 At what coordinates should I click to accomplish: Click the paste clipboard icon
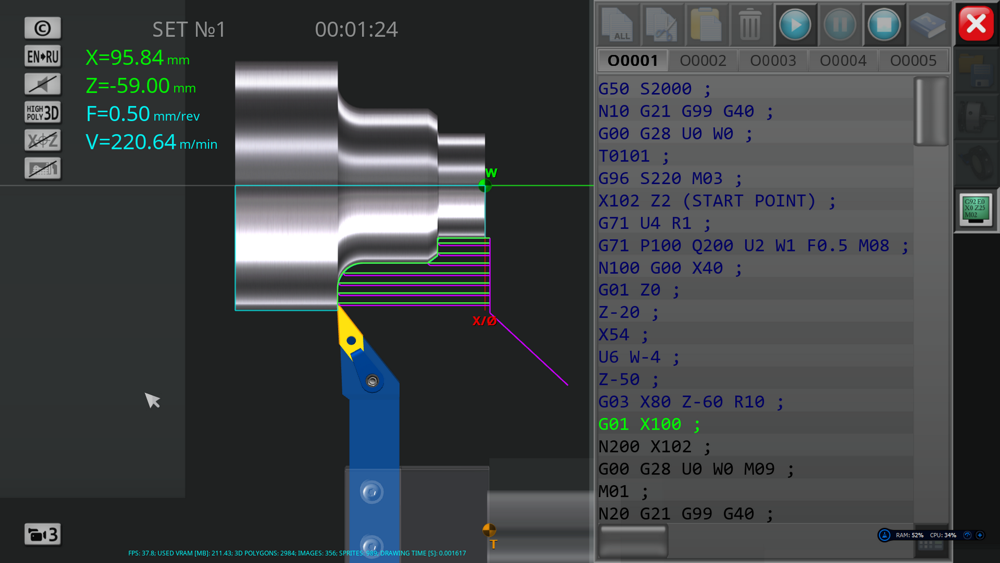click(x=705, y=25)
